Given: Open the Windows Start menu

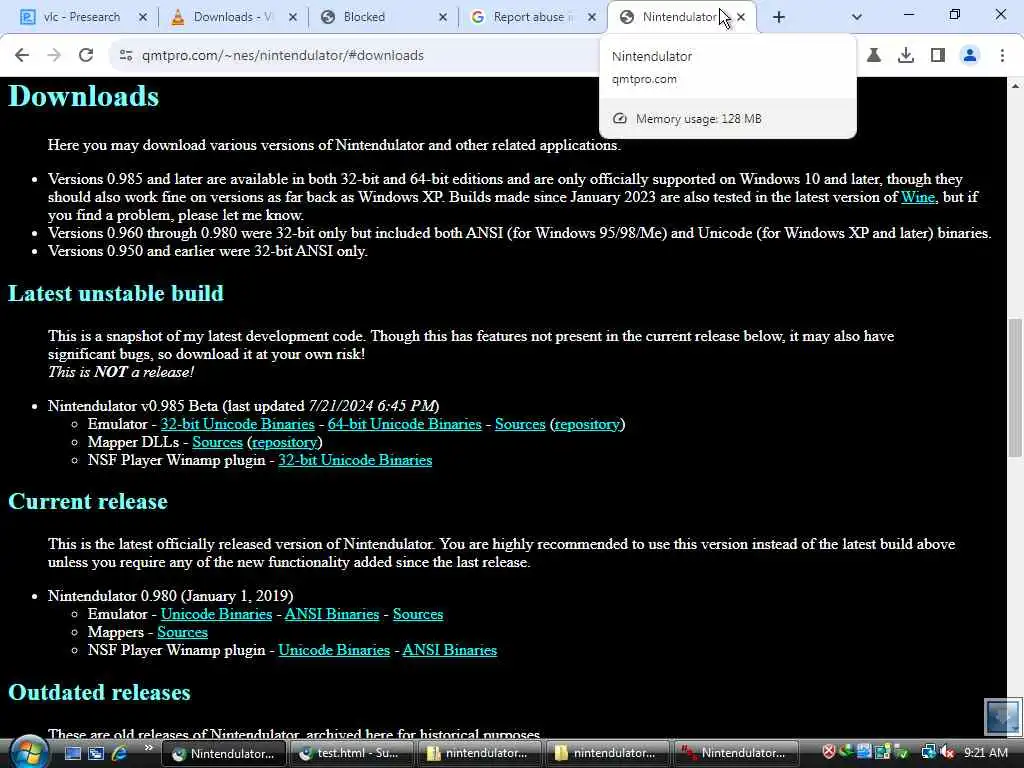Looking at the screenshot, I should pyautogui.click(x=28, y=752).
